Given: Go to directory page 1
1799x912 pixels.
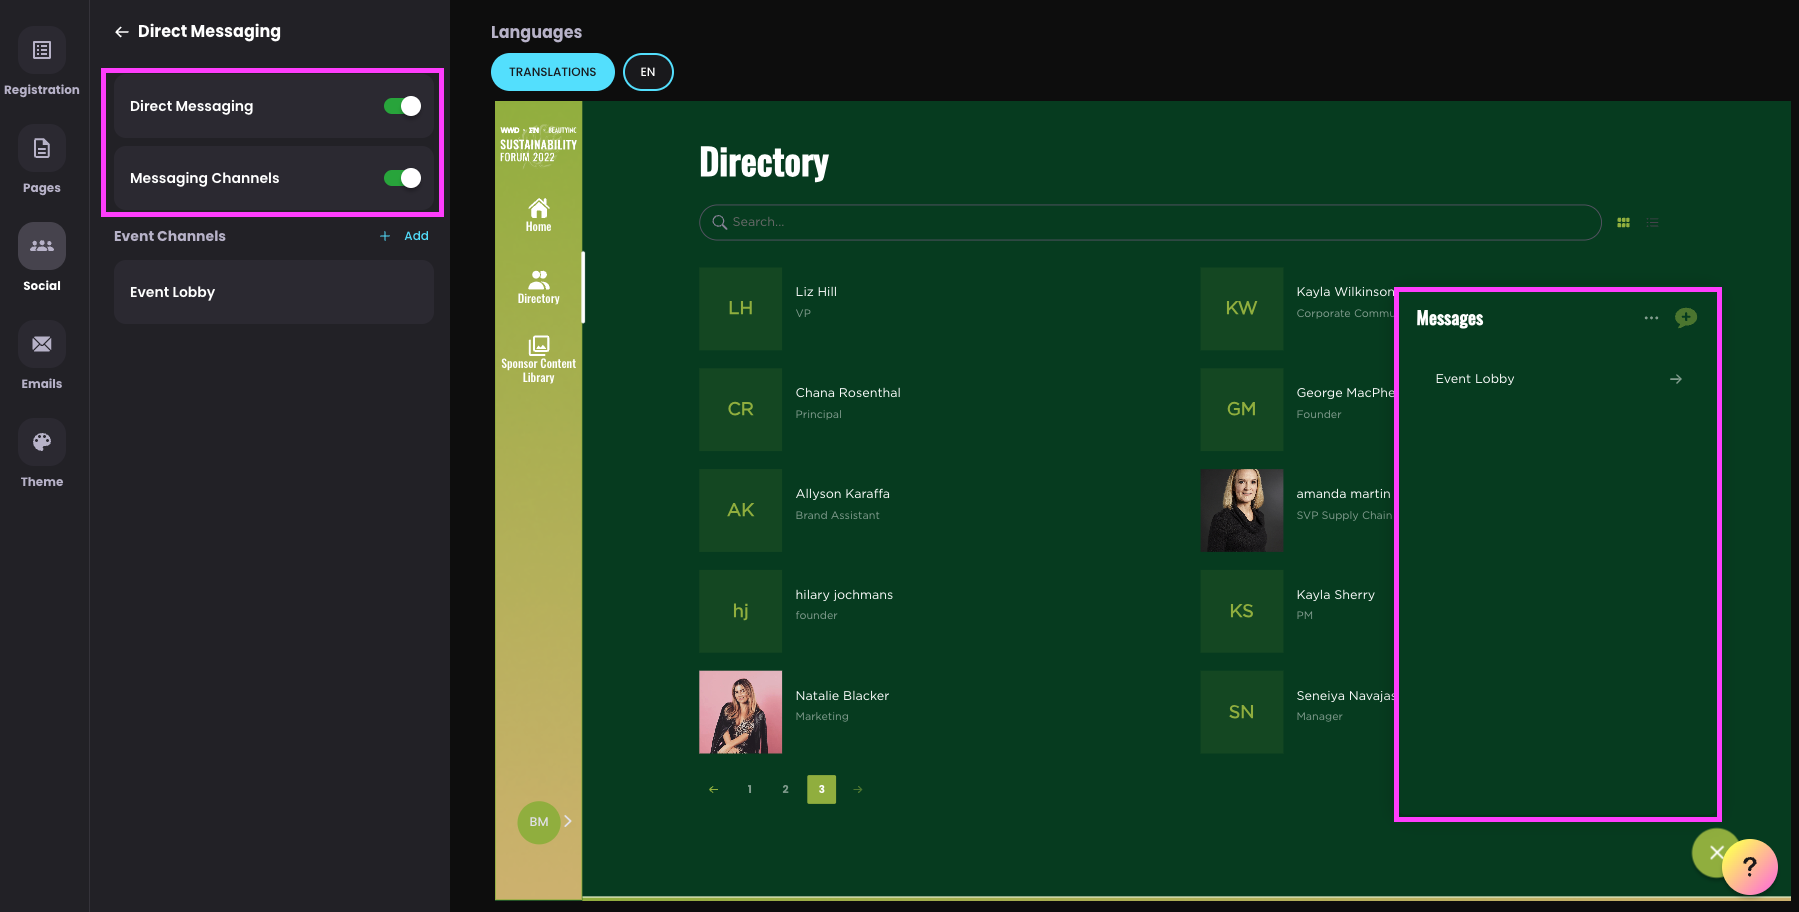Looking at the screenshot, I should click(x=750, y=790).
